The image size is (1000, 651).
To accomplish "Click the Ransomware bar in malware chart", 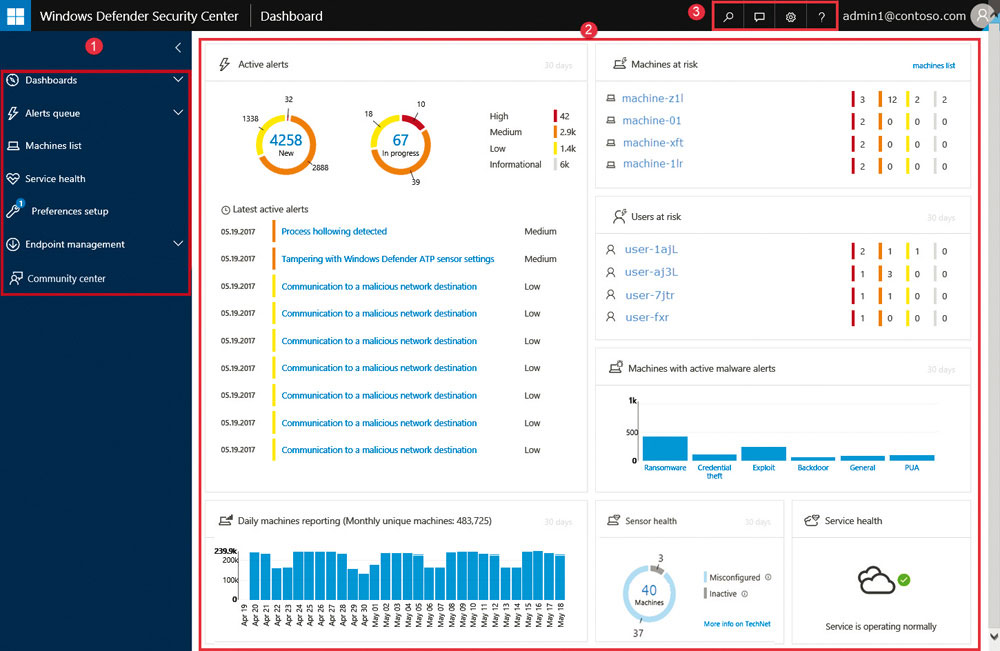I will (665, 448).
